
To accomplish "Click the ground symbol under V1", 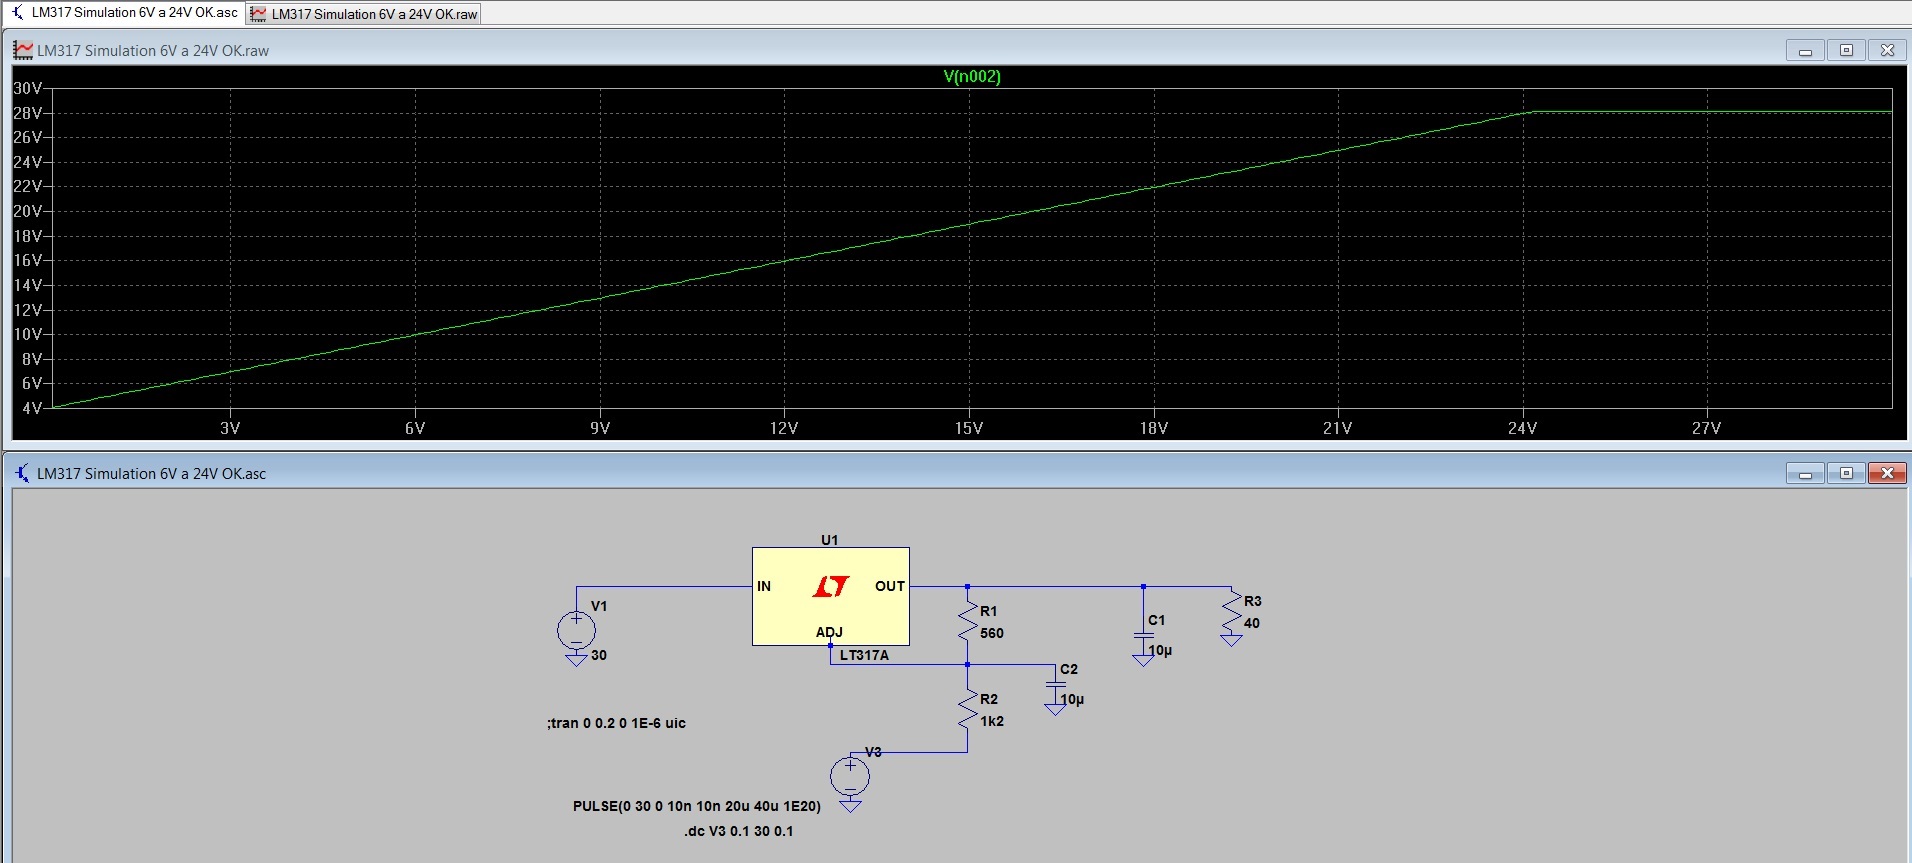I will click(x=576, y=659).
